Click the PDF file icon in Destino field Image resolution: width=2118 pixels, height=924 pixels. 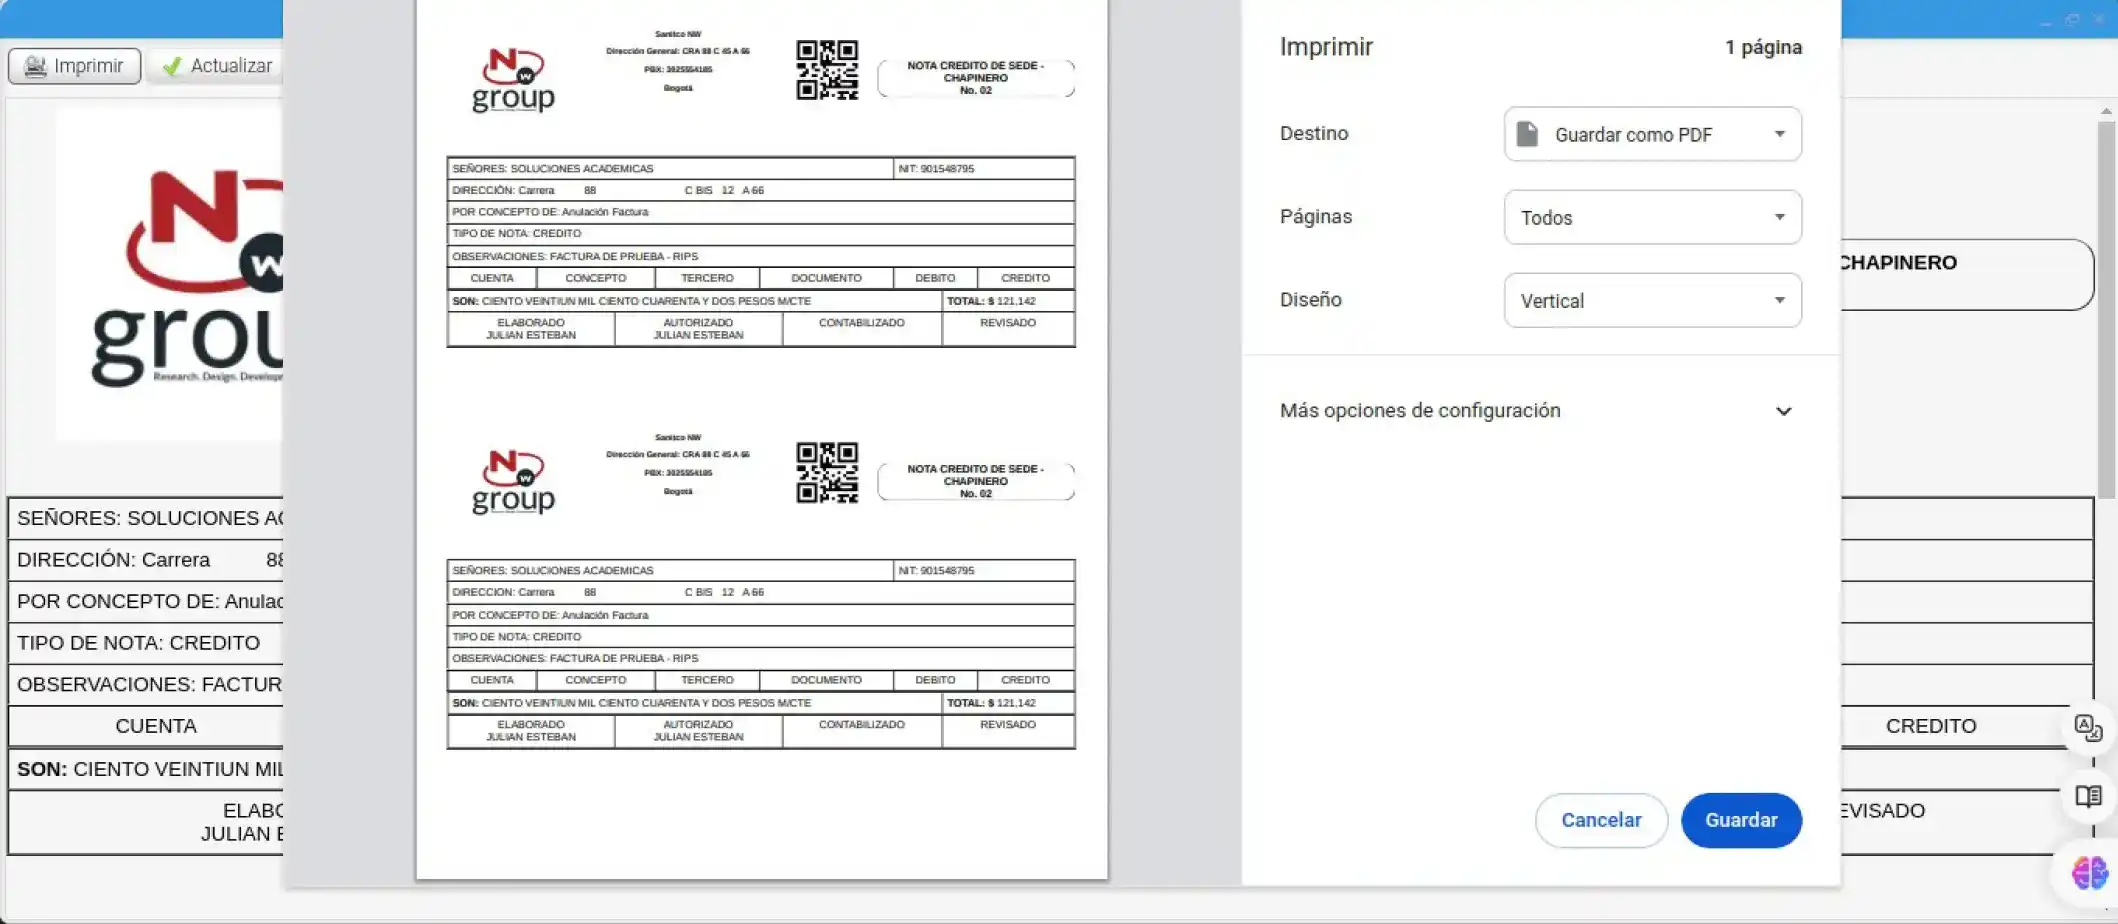point(1527,134)
